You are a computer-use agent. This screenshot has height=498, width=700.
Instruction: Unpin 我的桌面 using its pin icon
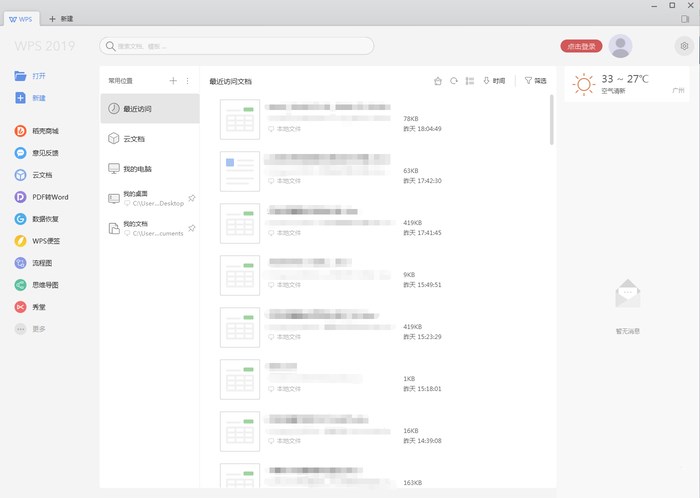click(192, 198)
